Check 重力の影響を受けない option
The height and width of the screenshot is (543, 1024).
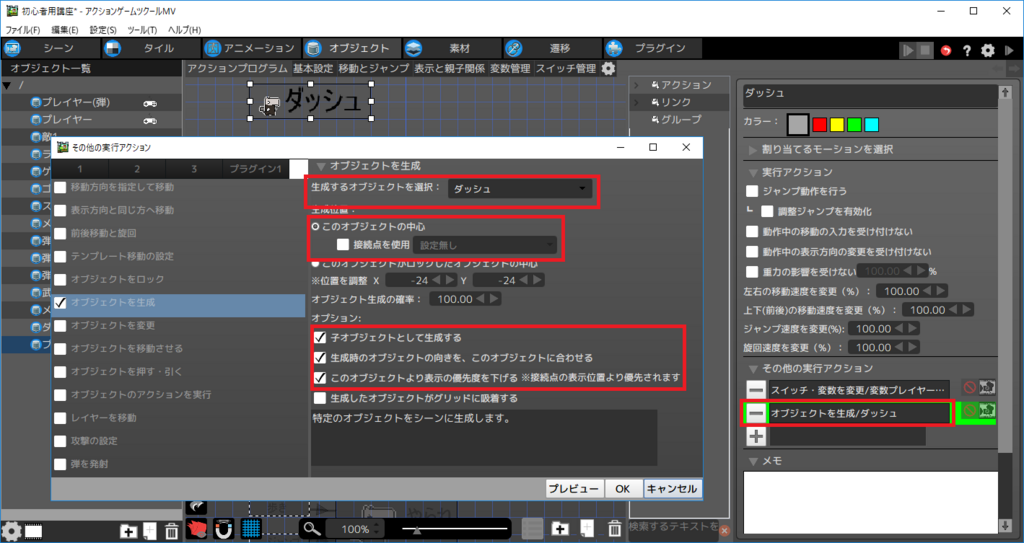click(x=752, y=271)
